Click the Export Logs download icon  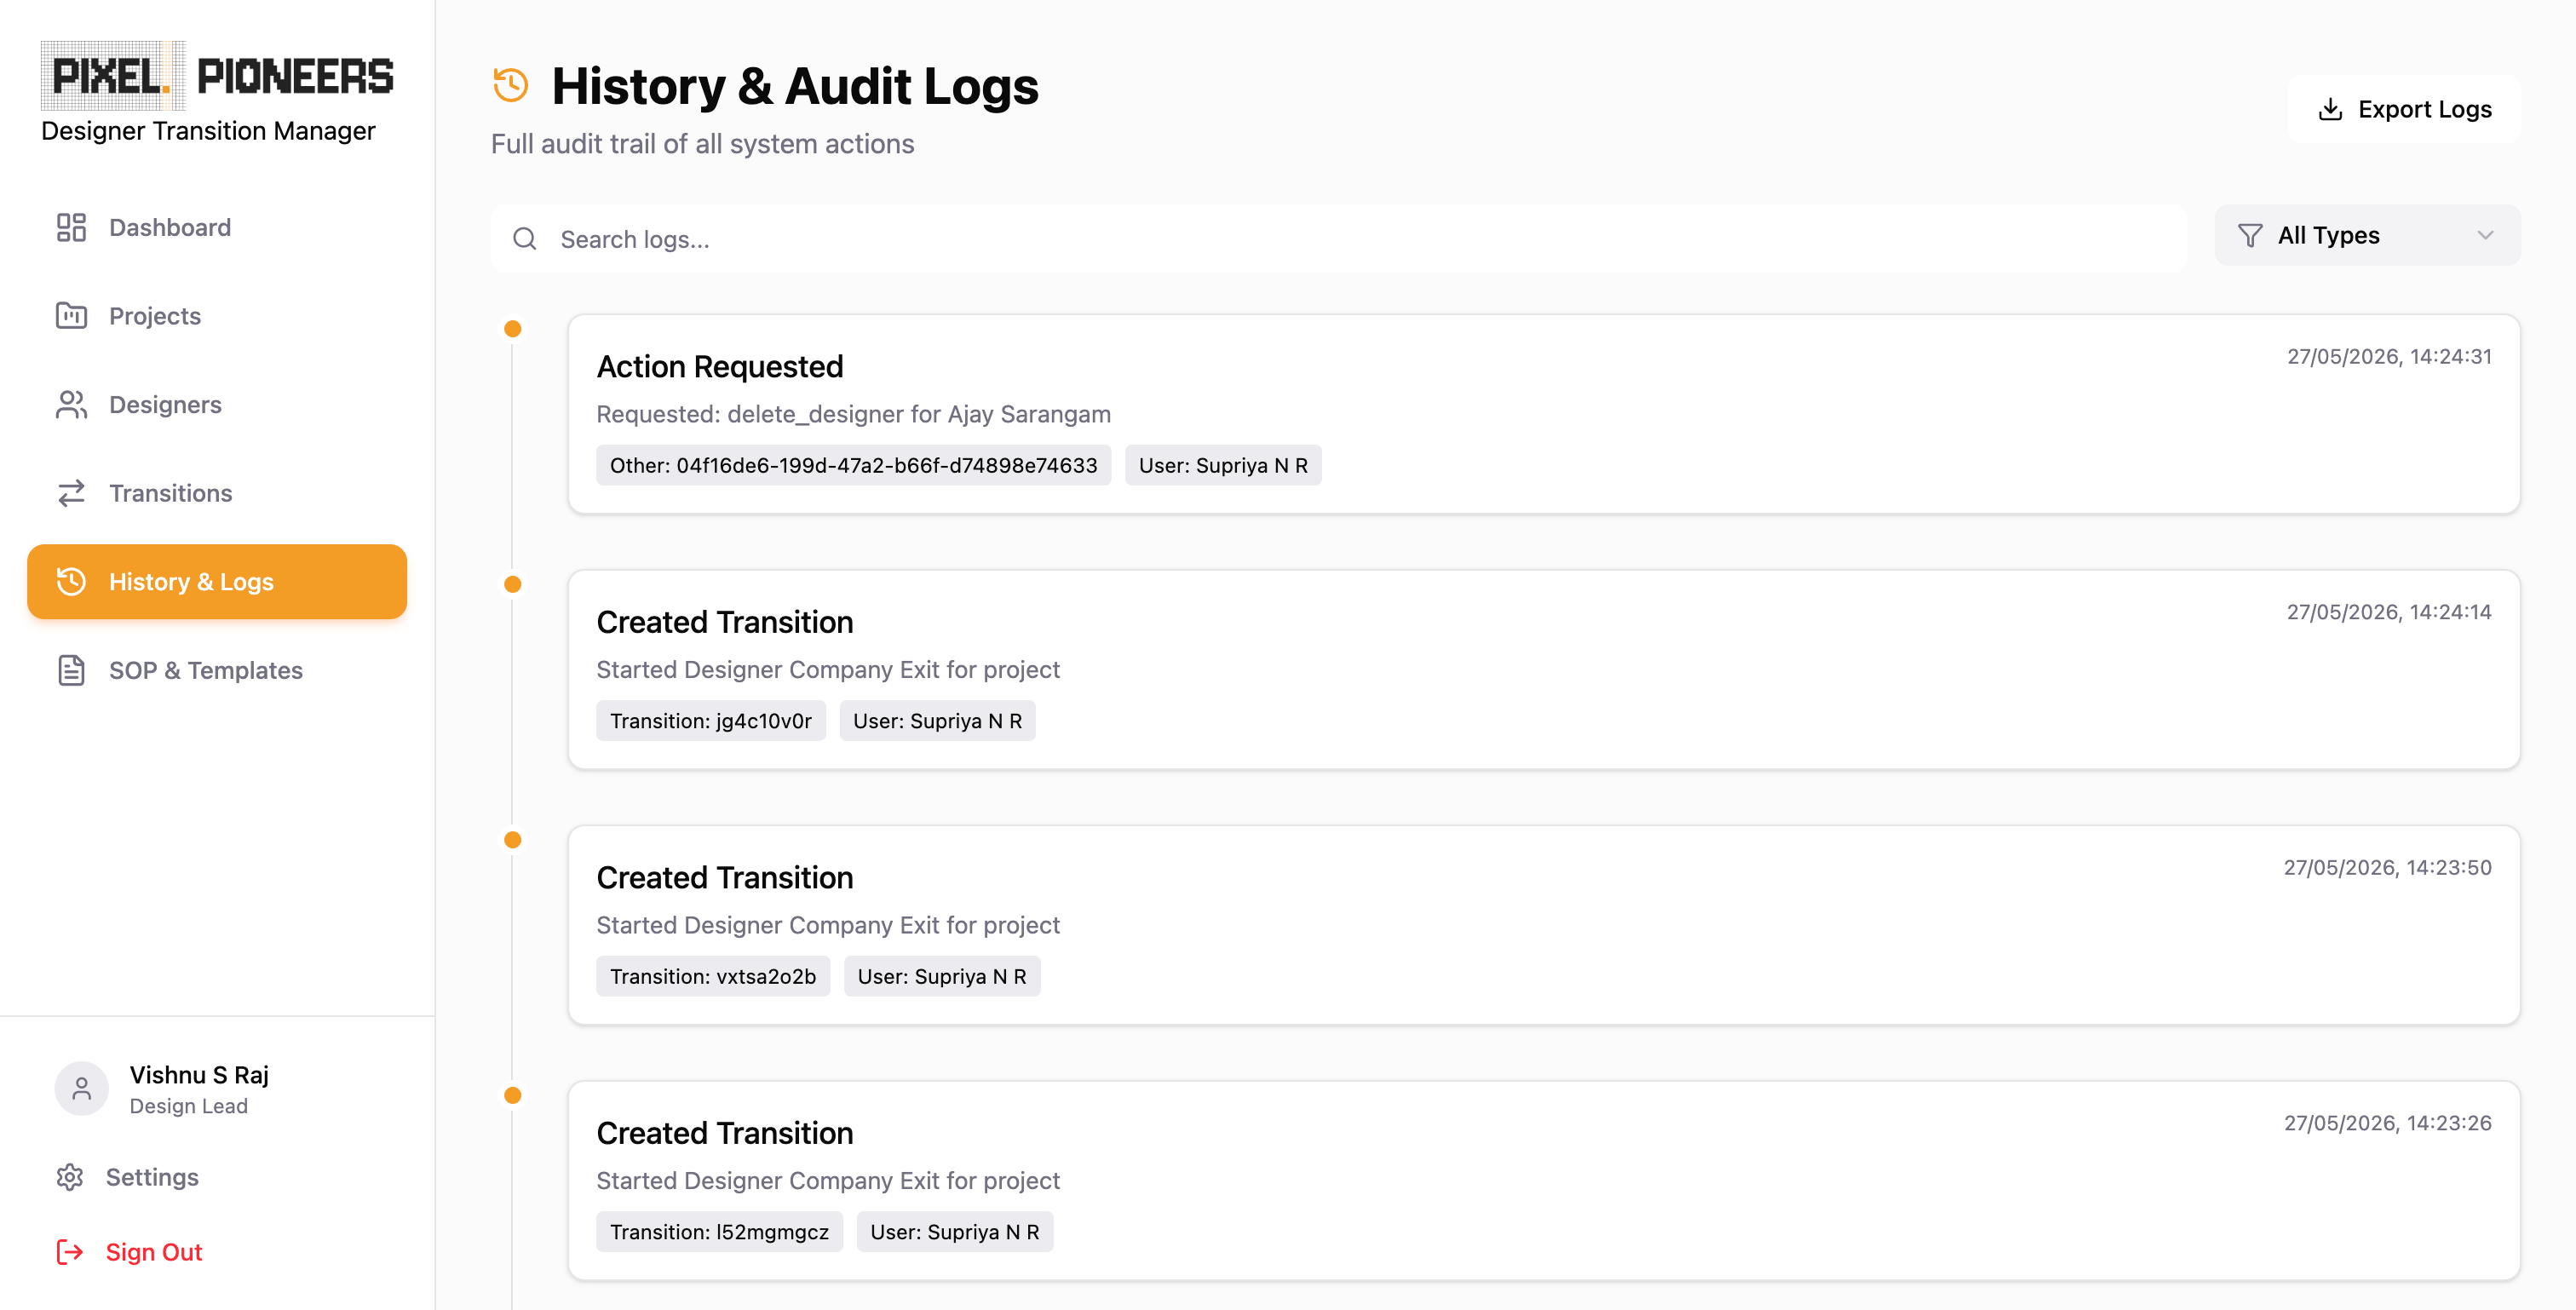[2330, 109]
